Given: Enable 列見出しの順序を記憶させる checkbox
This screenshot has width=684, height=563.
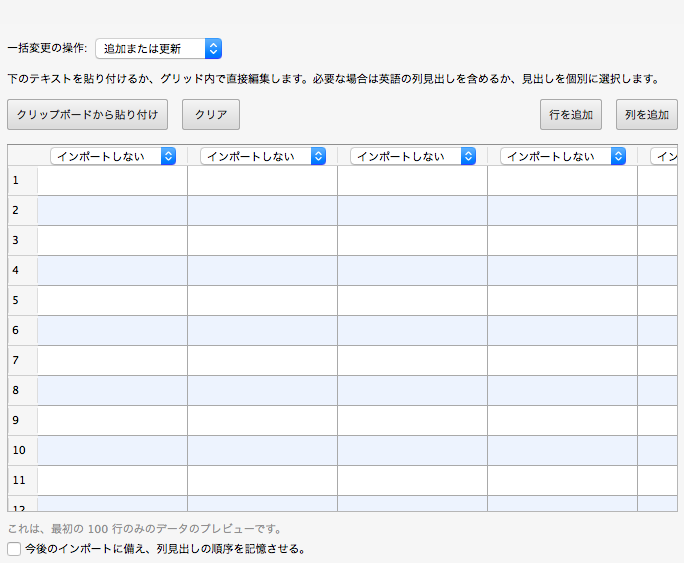Looking at the screenshot, I should coord(14,549).
